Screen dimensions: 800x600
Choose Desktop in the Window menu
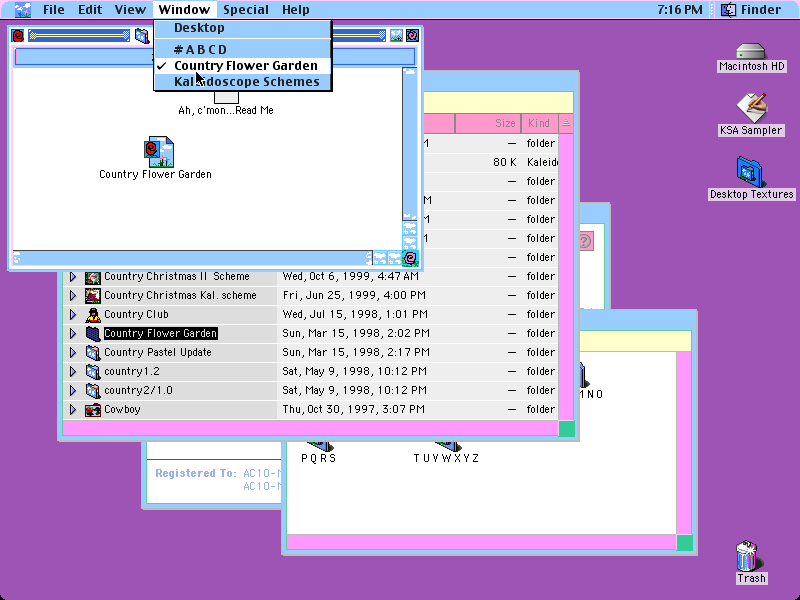[243, 28]
